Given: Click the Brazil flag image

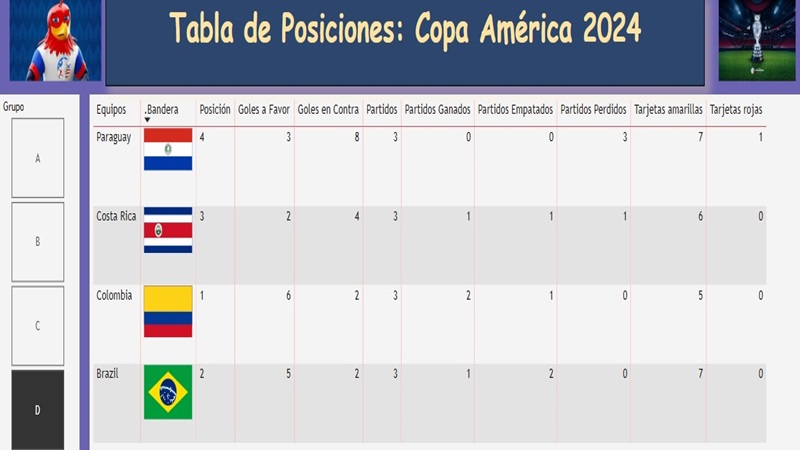Looking at the screenshot, I should coord(168,392).
